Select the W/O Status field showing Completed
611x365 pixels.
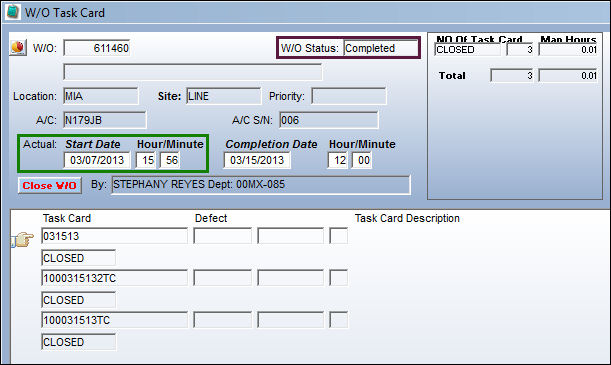(381, 48)
